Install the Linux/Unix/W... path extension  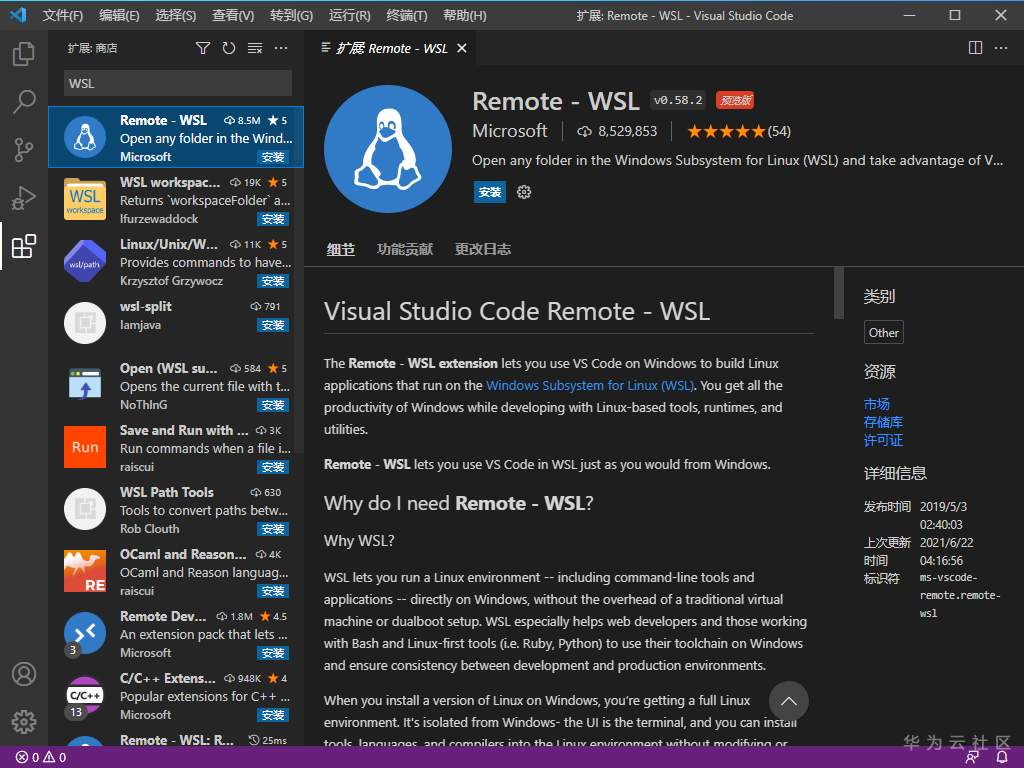click(x=273, y=281)
